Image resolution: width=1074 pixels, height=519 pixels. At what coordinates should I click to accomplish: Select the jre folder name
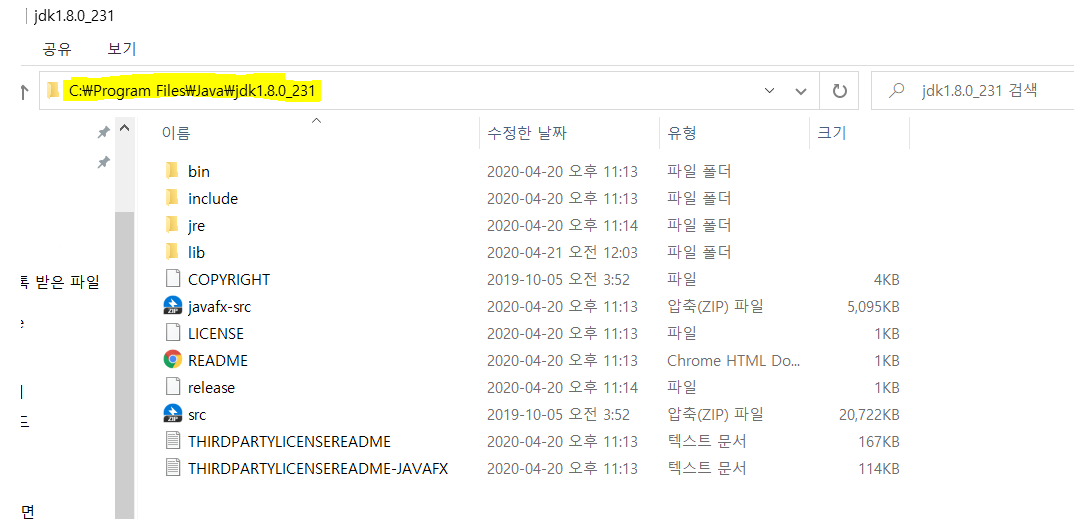196,225
